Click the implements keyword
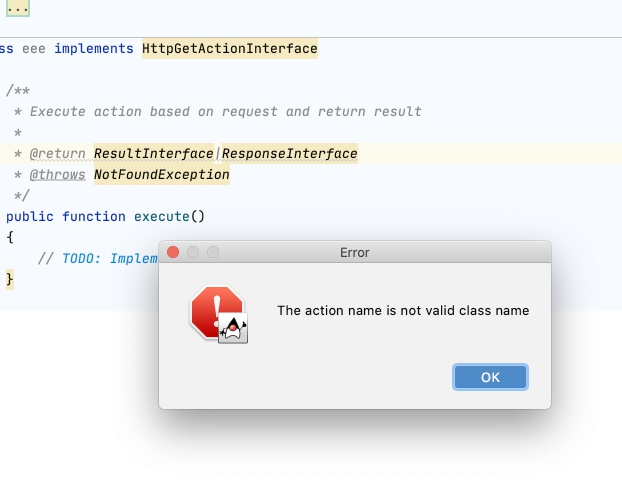 click(x=94, y=48)
